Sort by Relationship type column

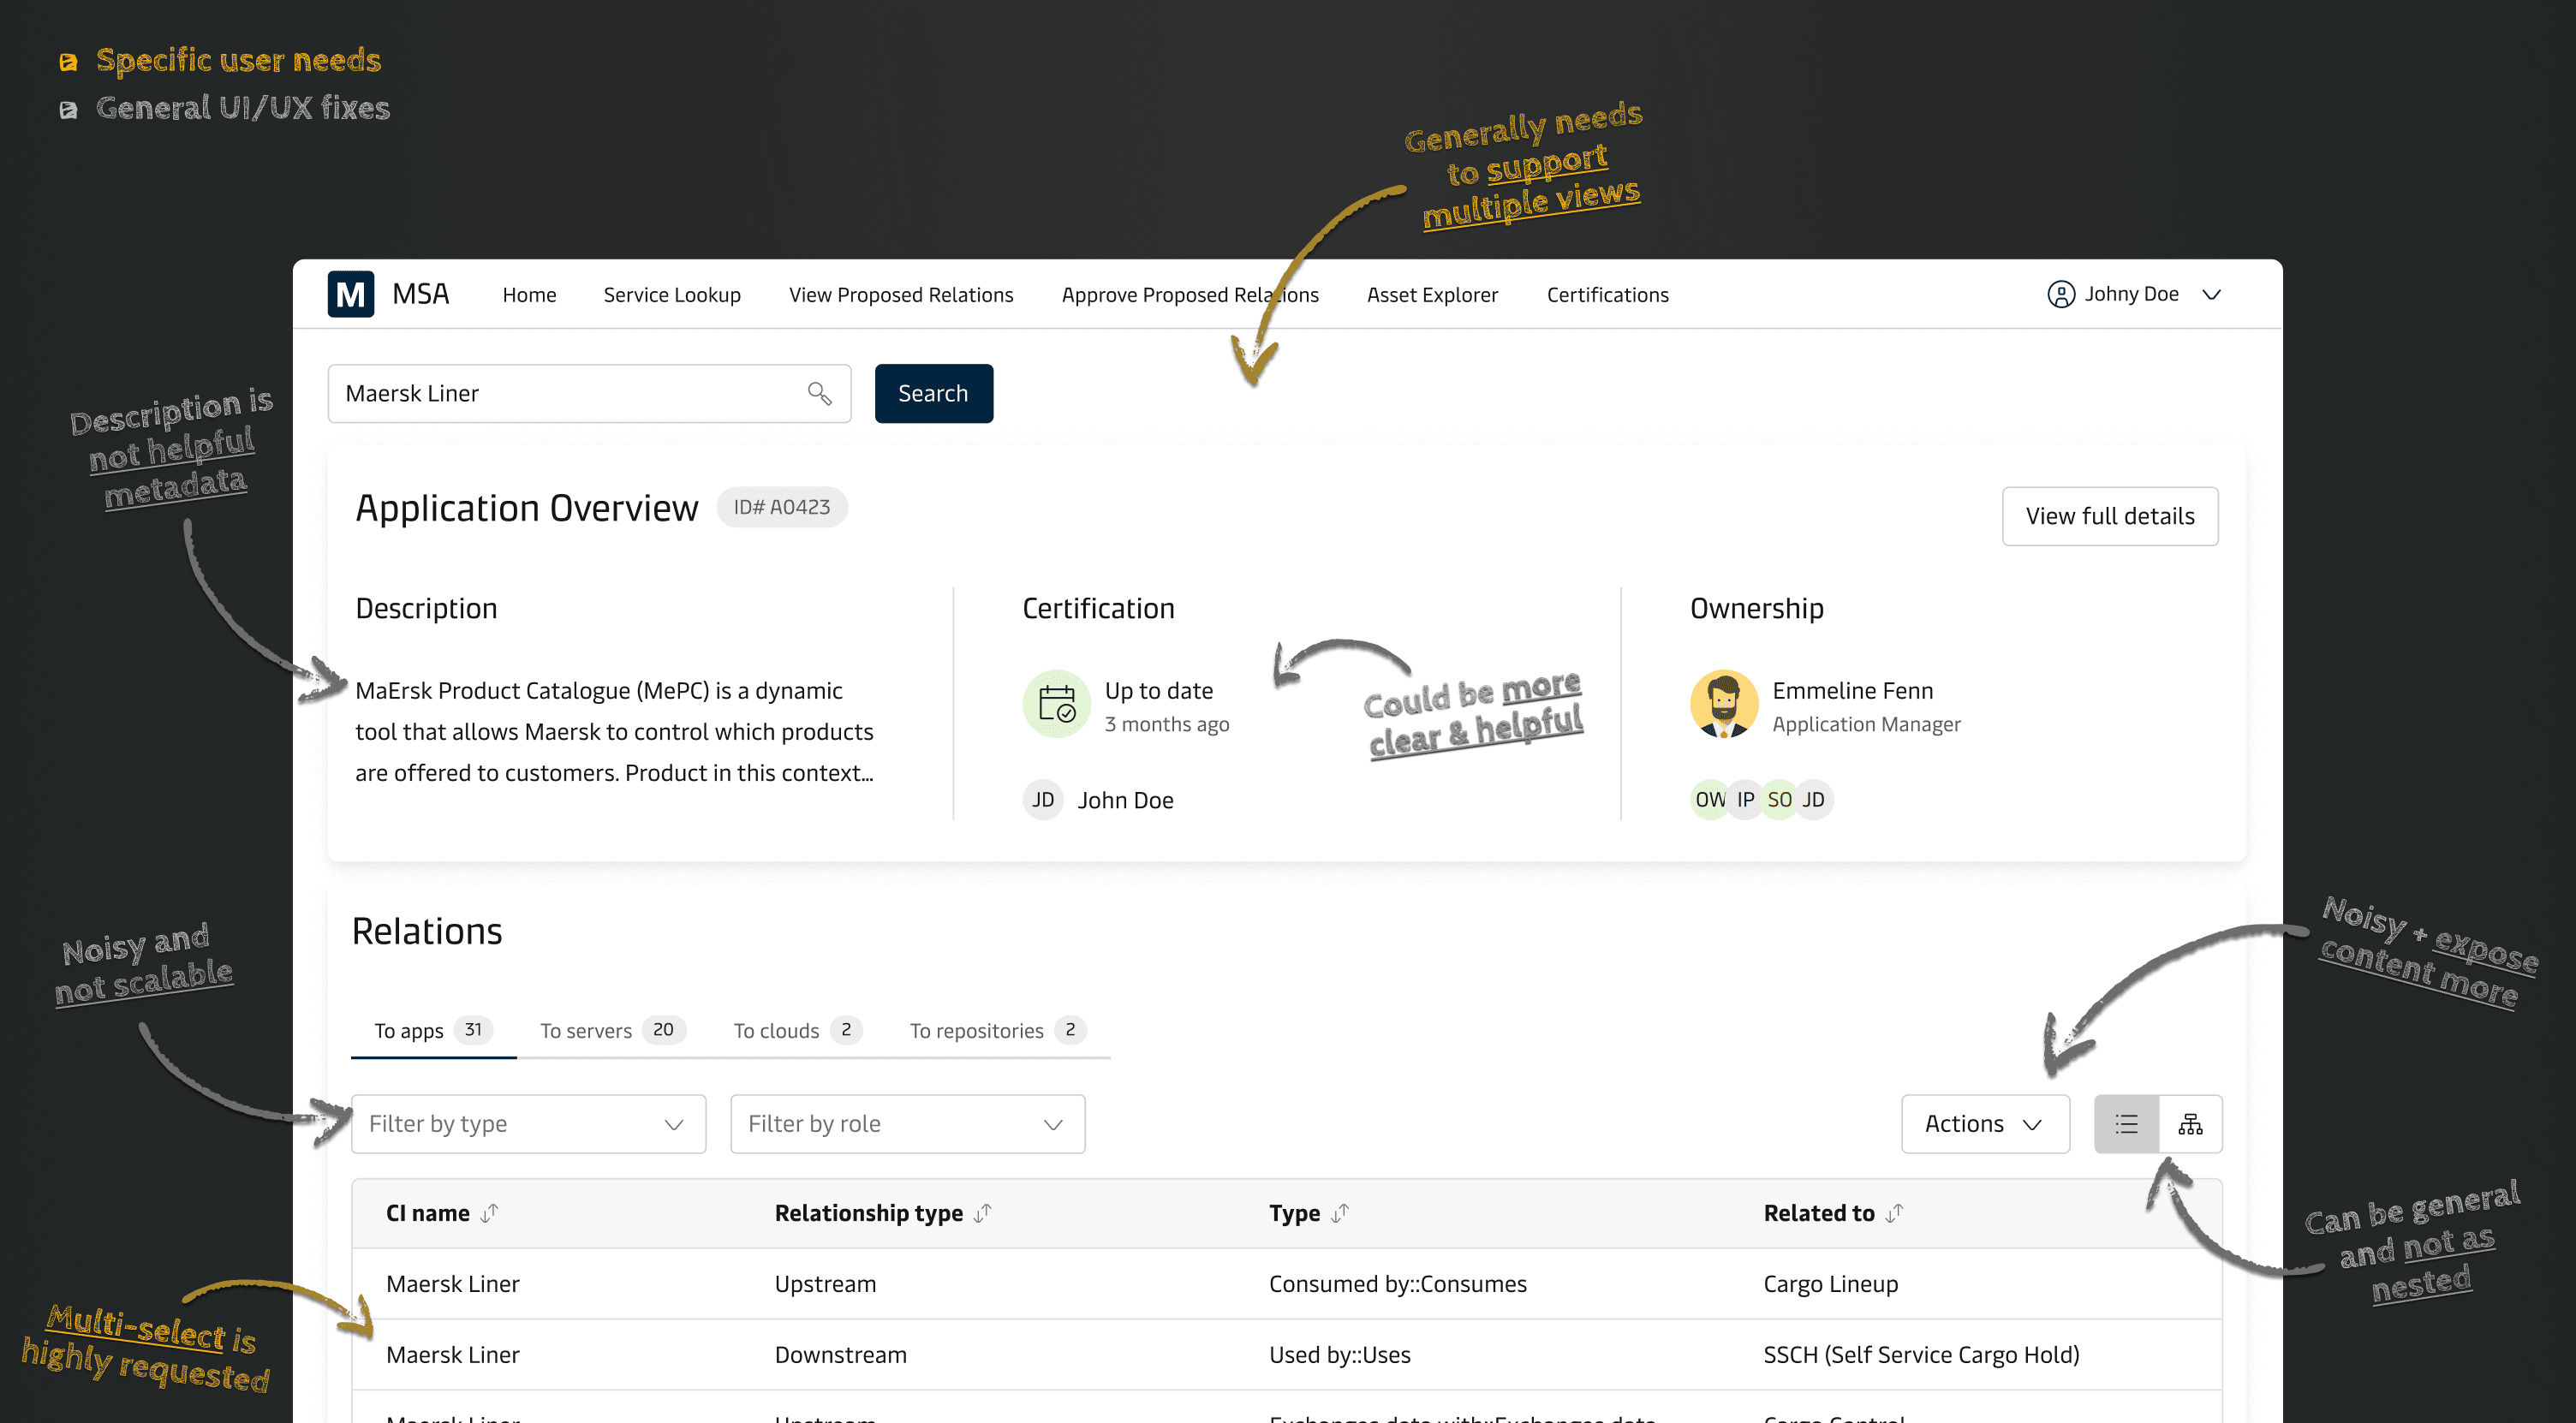click(x=982, y=1213)
